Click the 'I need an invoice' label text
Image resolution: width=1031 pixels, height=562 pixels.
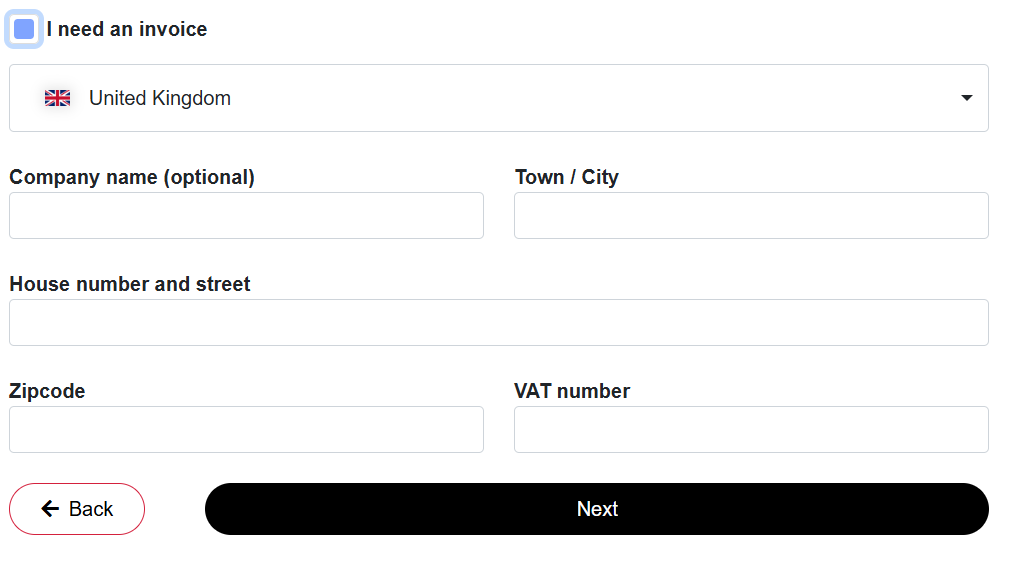pyautogui.click(x=127, y=29)
